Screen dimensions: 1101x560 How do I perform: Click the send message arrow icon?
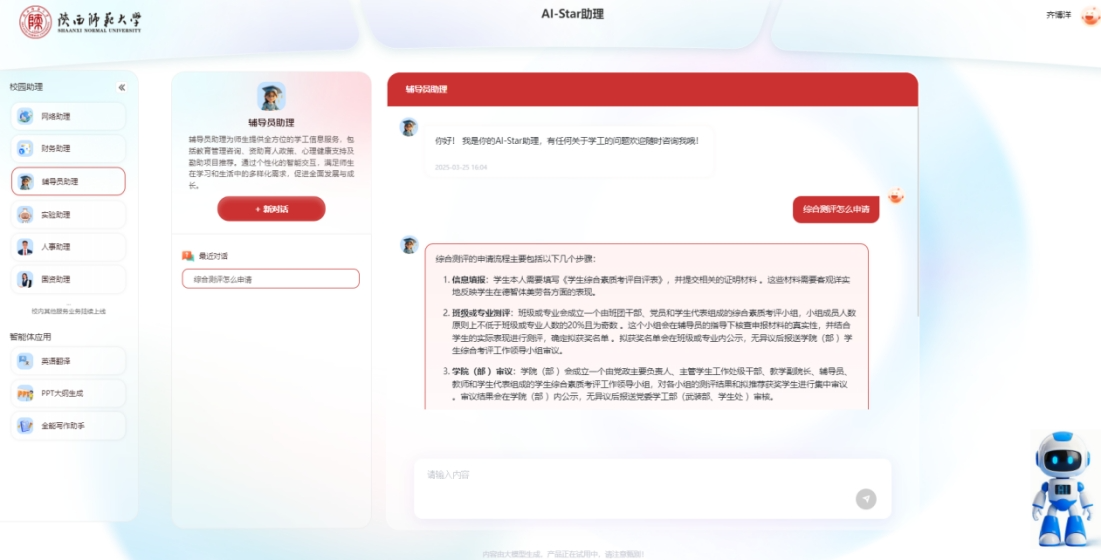[x=865, y=499]
